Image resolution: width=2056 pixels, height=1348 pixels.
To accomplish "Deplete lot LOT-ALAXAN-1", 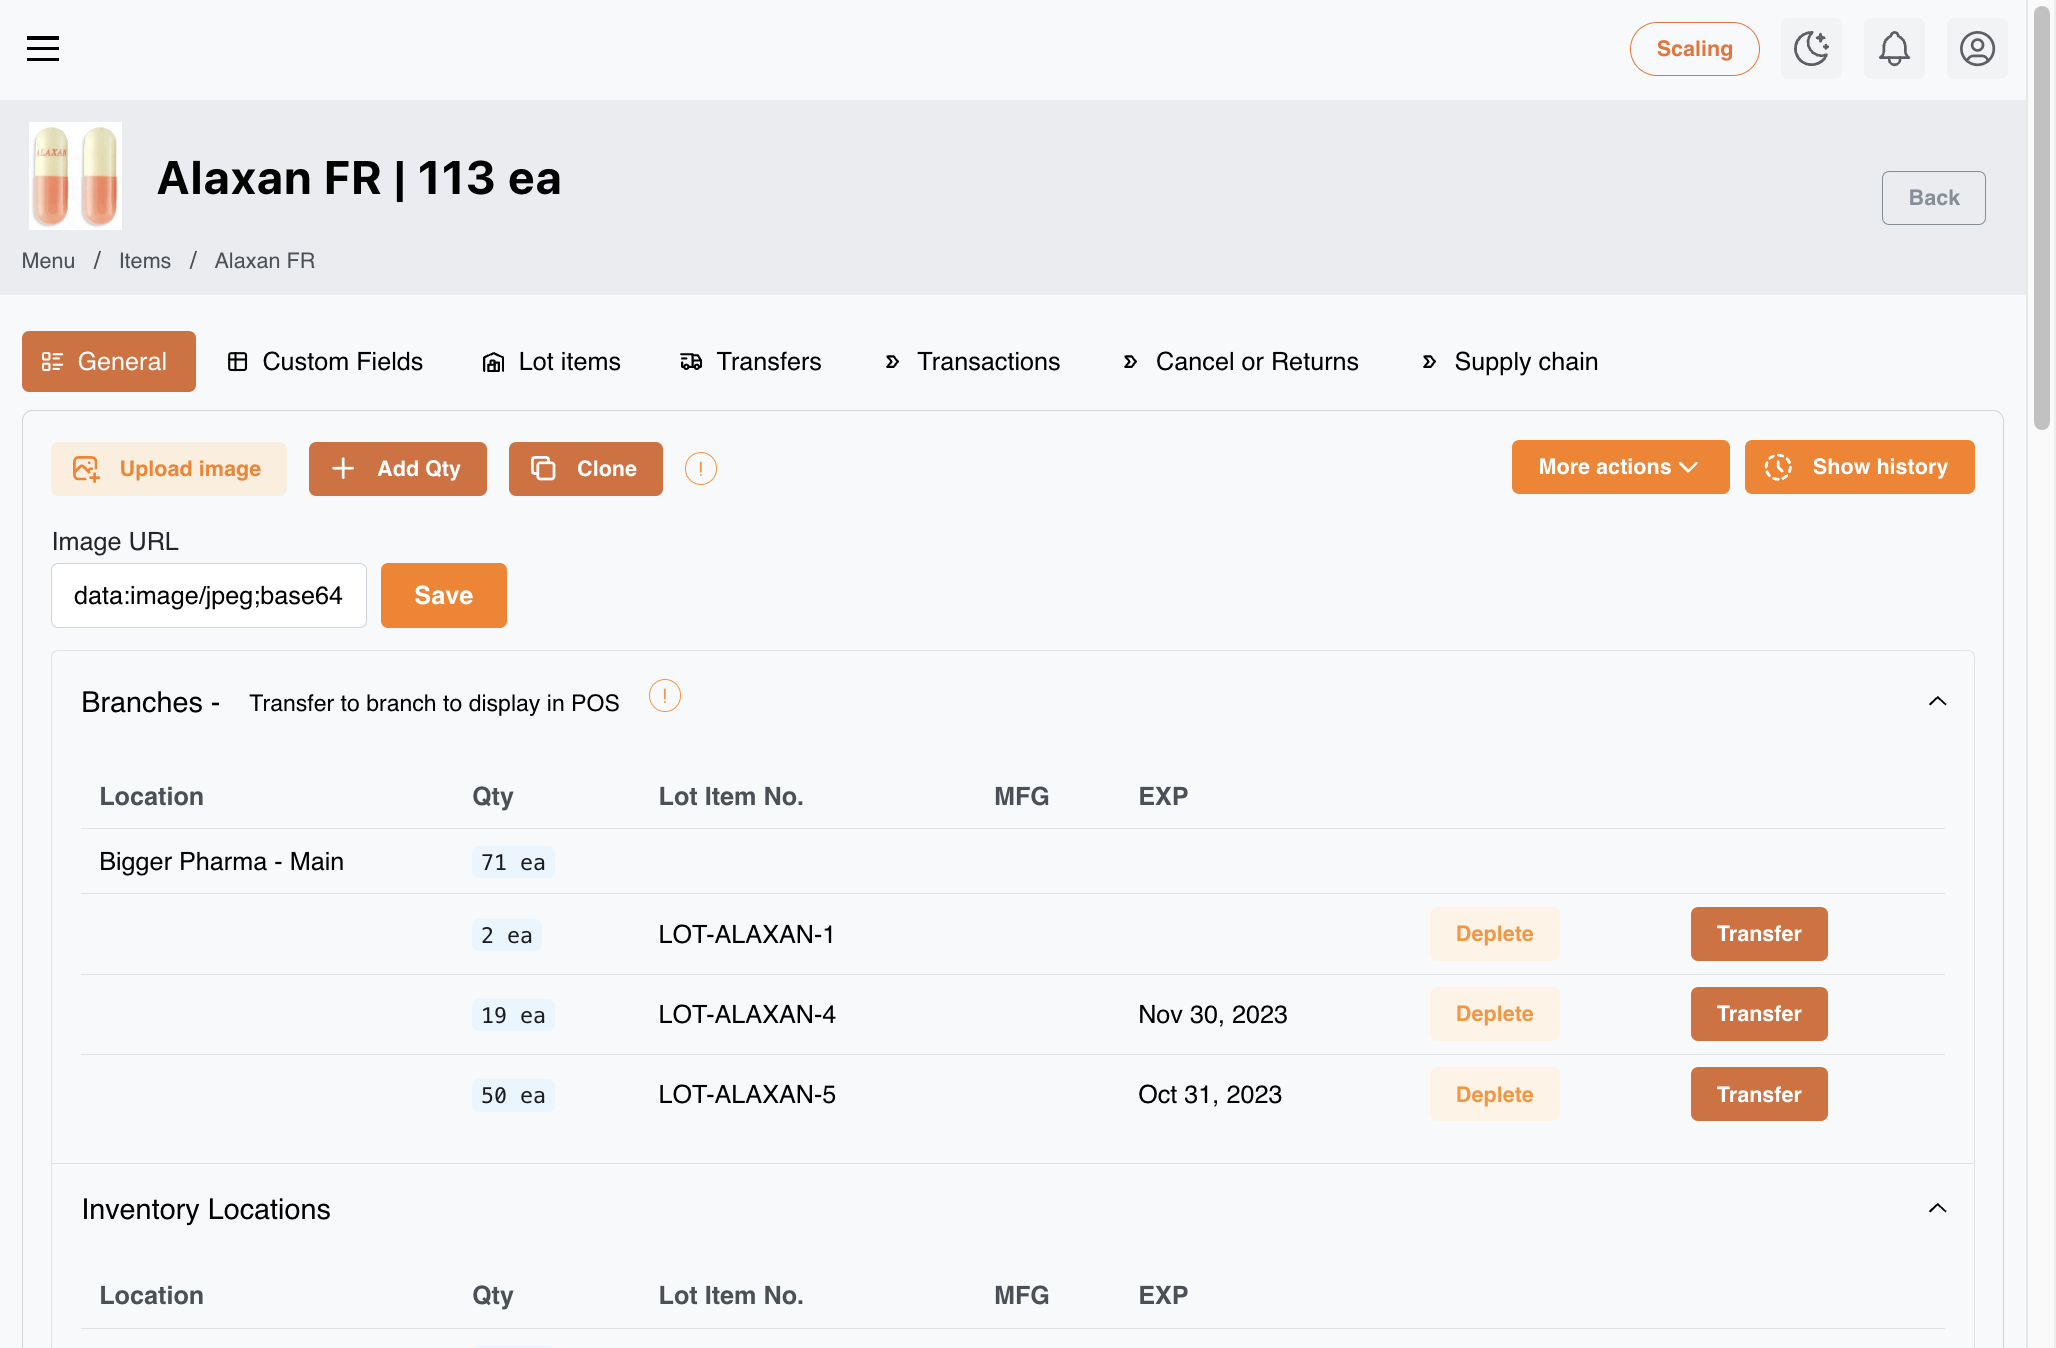I will [x=1494, y=934].
